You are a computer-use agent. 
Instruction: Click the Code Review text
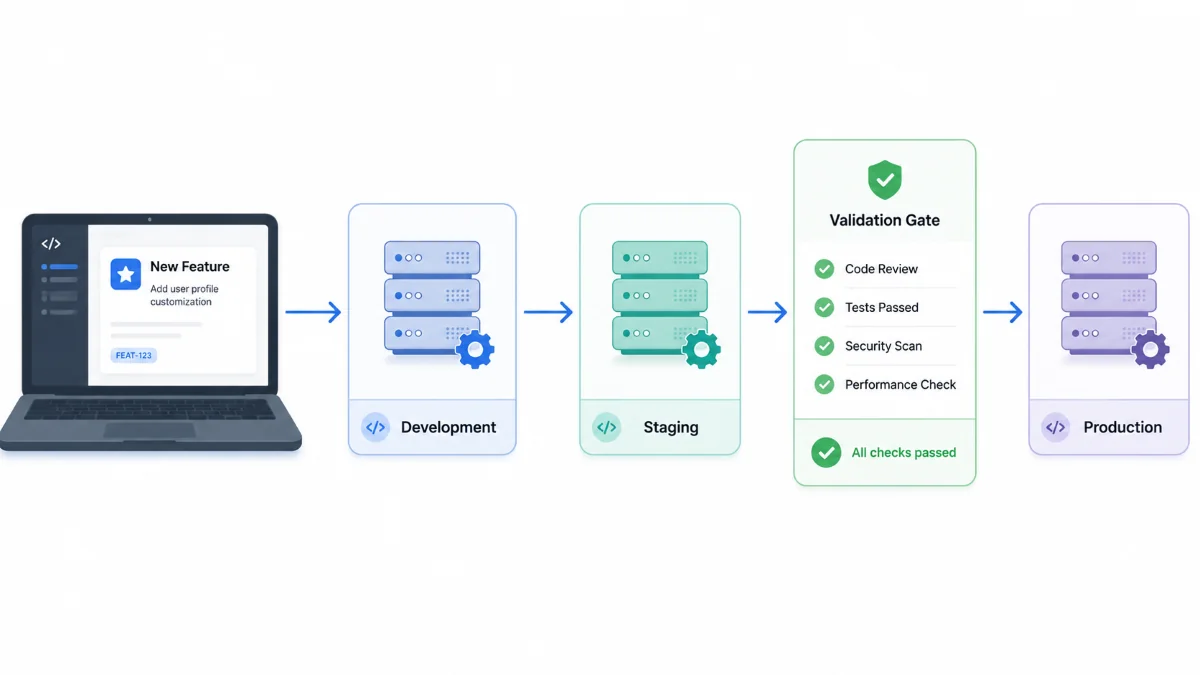tap(881, 269)
